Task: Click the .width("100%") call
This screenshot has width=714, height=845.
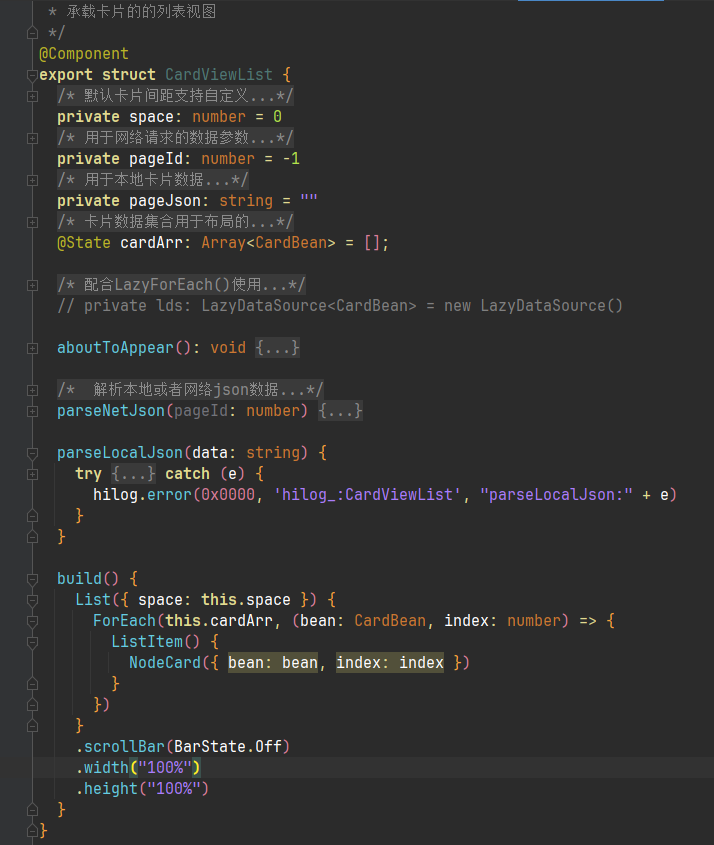Action: click(x=138, y=768)
